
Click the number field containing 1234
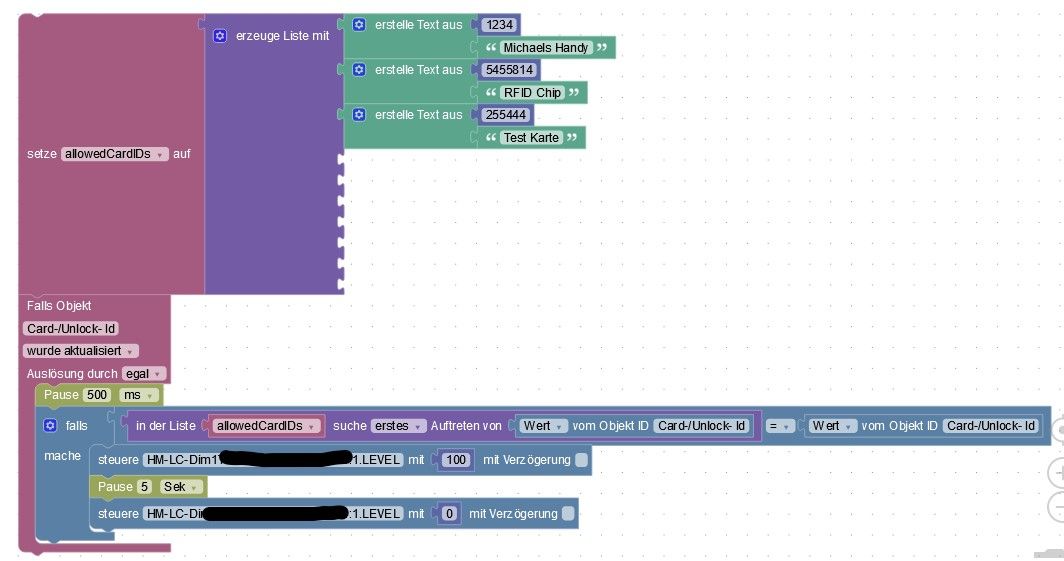click(x=499, y=24)
